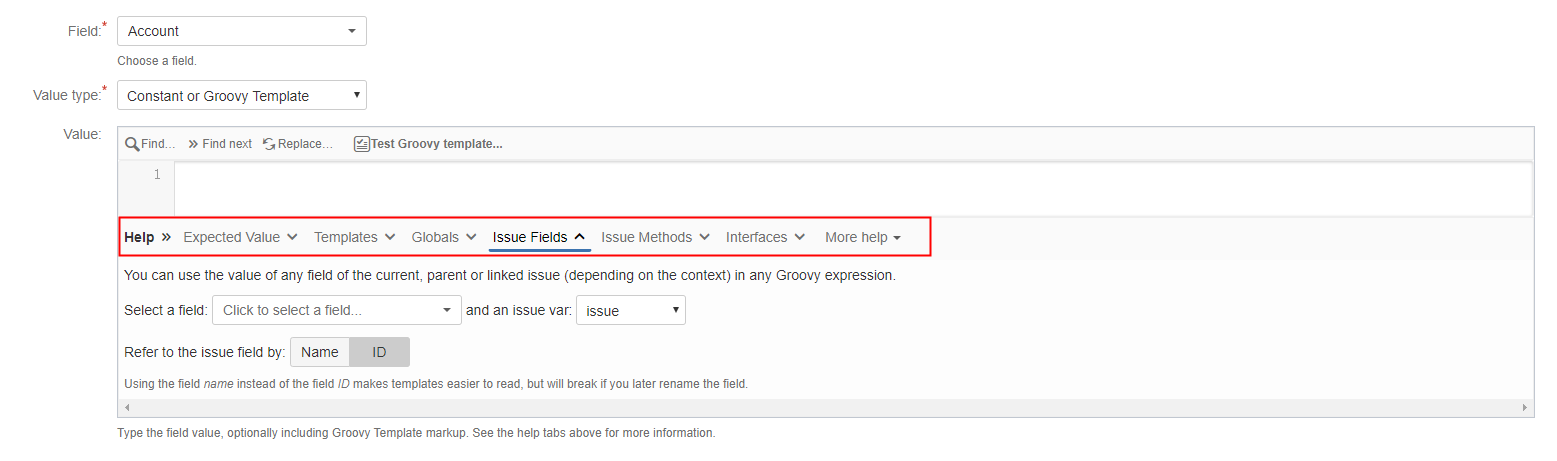Open the Globals help tab
Screen dimensions: 1557x461
point(442,238)
